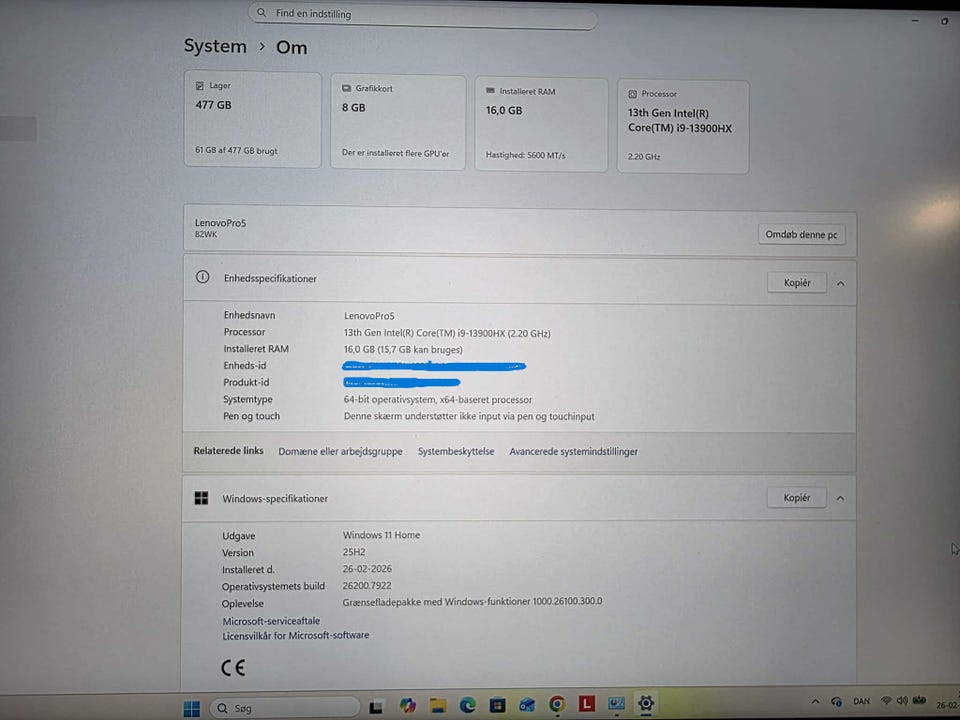
Task: Collapse the Windows-specifikationer section
Action: coord(840,498)
